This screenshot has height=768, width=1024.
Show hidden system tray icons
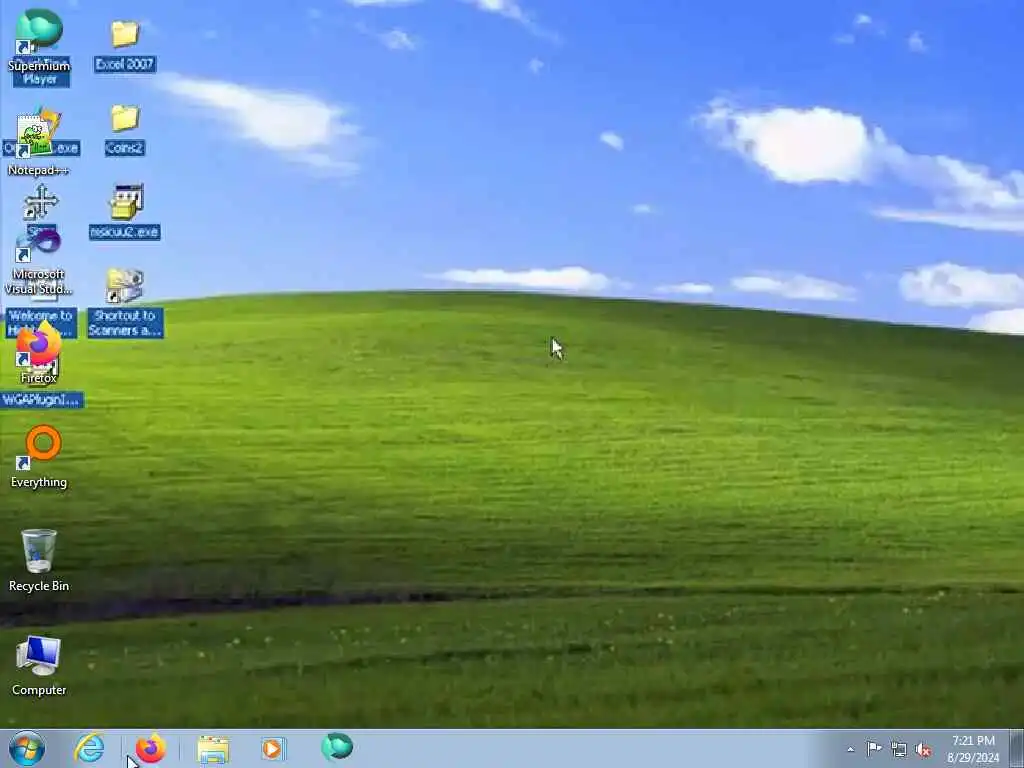(850, 749)
